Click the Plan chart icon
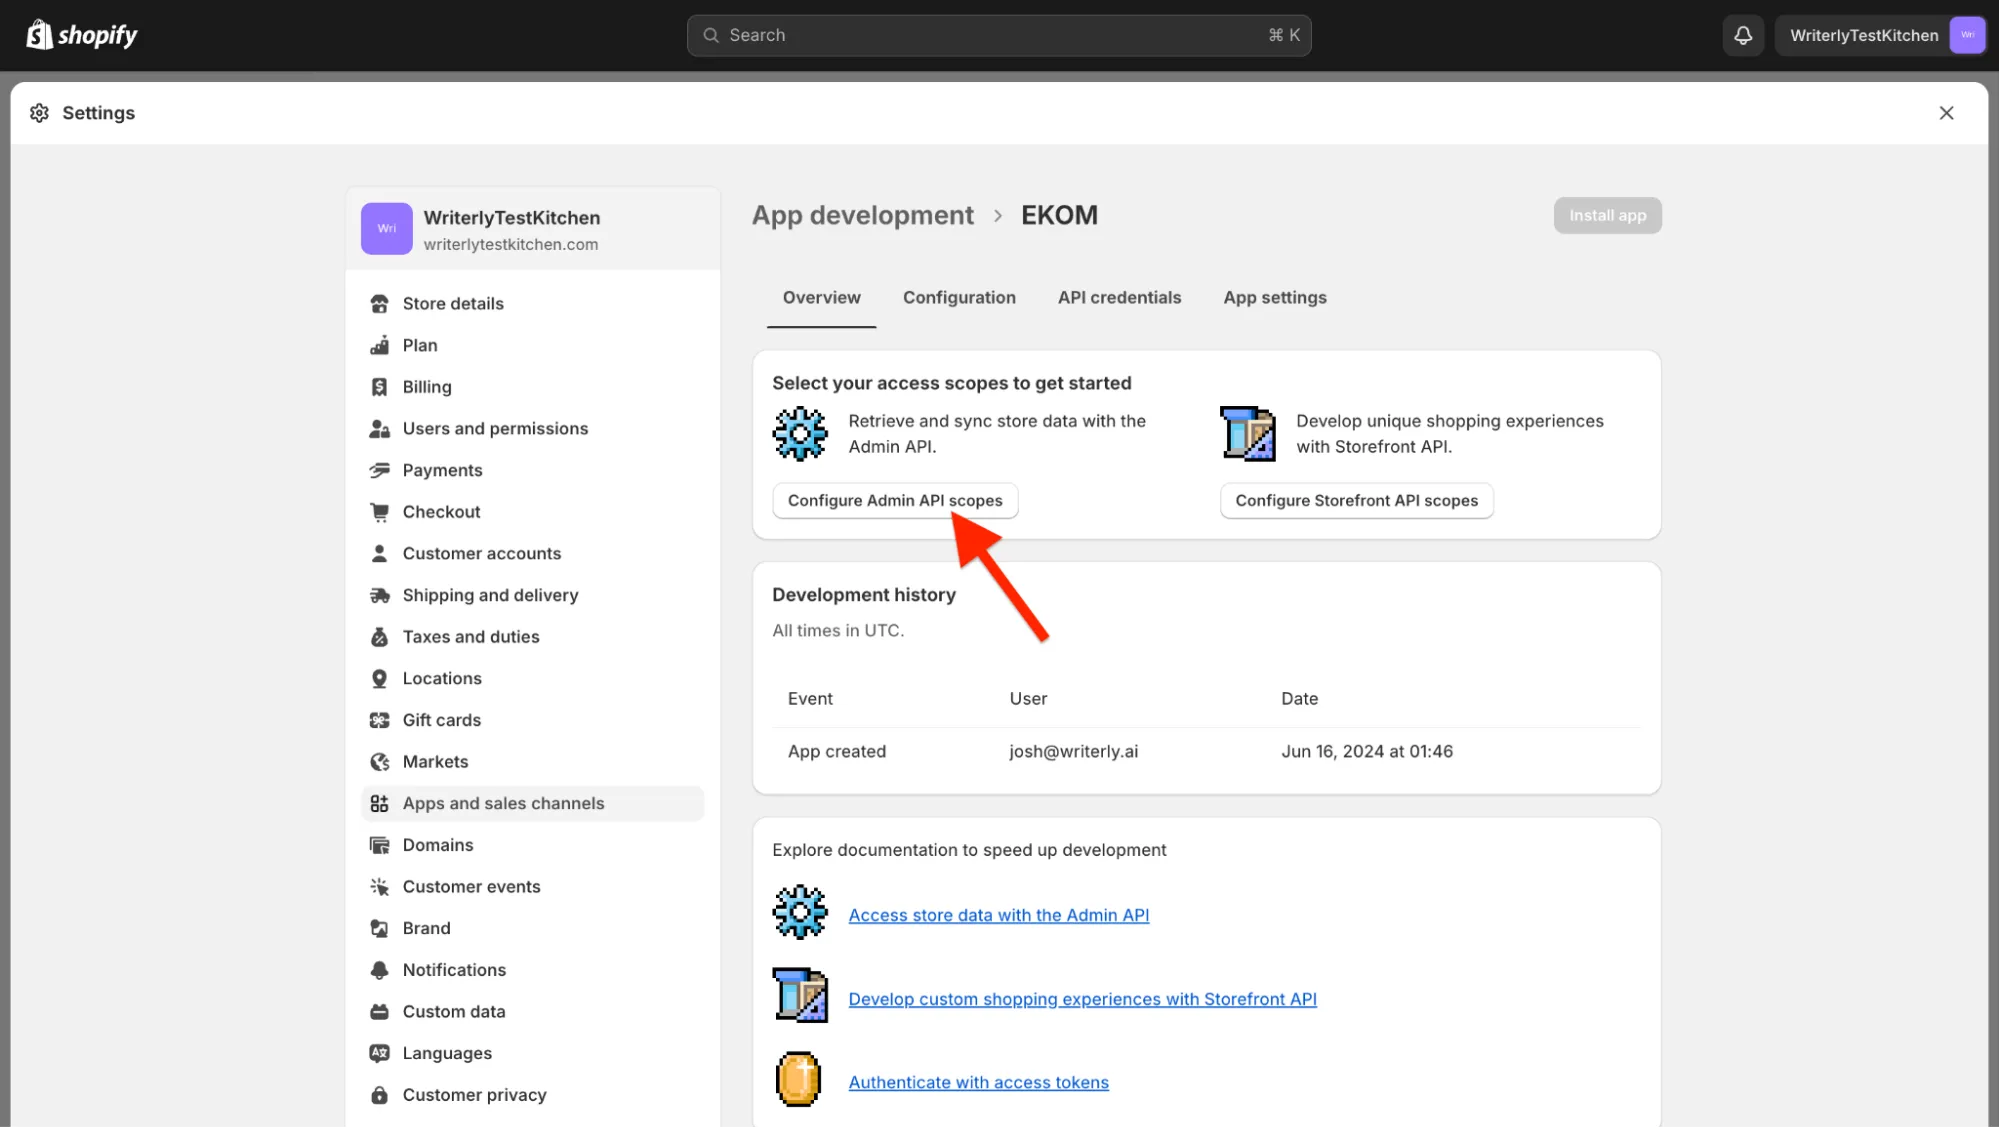Viewport: 1999px width, 1128px height. click(379, 346)
